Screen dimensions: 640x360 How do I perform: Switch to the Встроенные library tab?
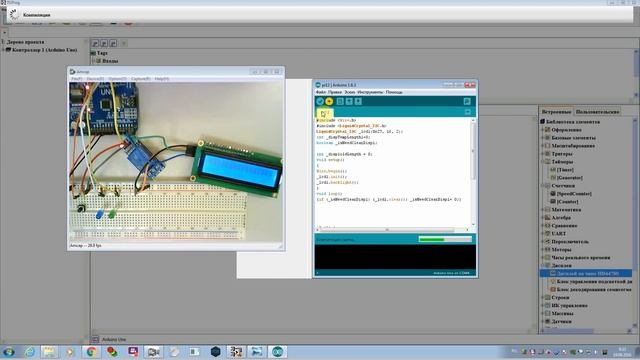(x=556, y=111)
